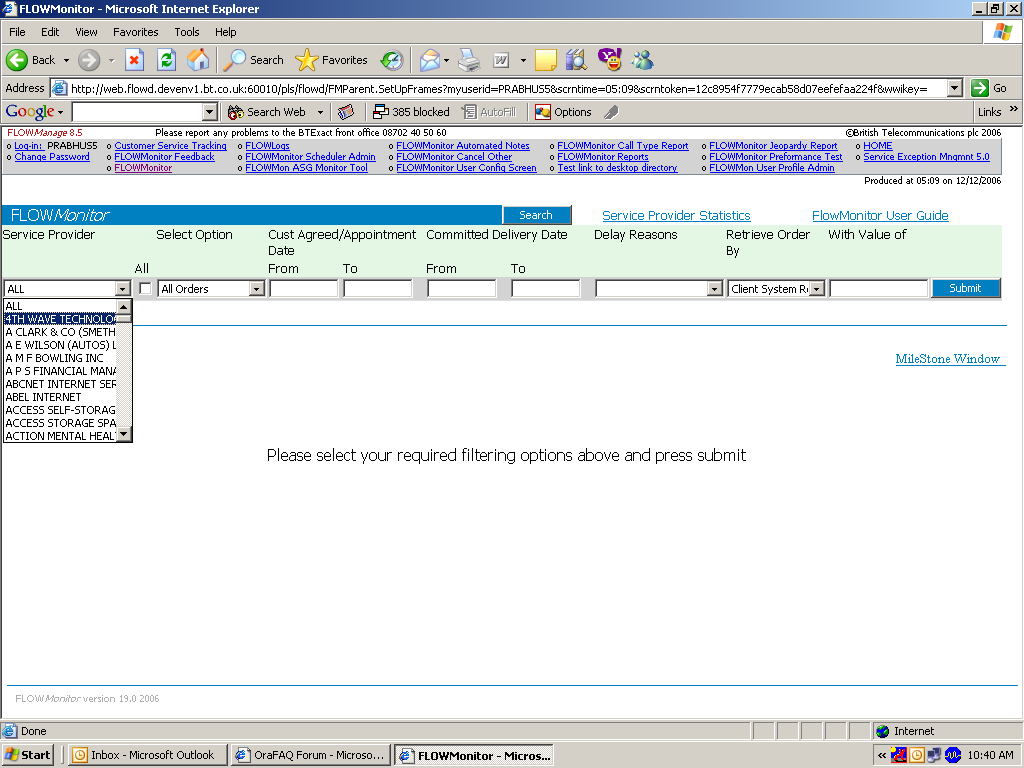The width and height of the screenshot is (1024, 768).
Task: Open the View menu
Action: [86, 32]
